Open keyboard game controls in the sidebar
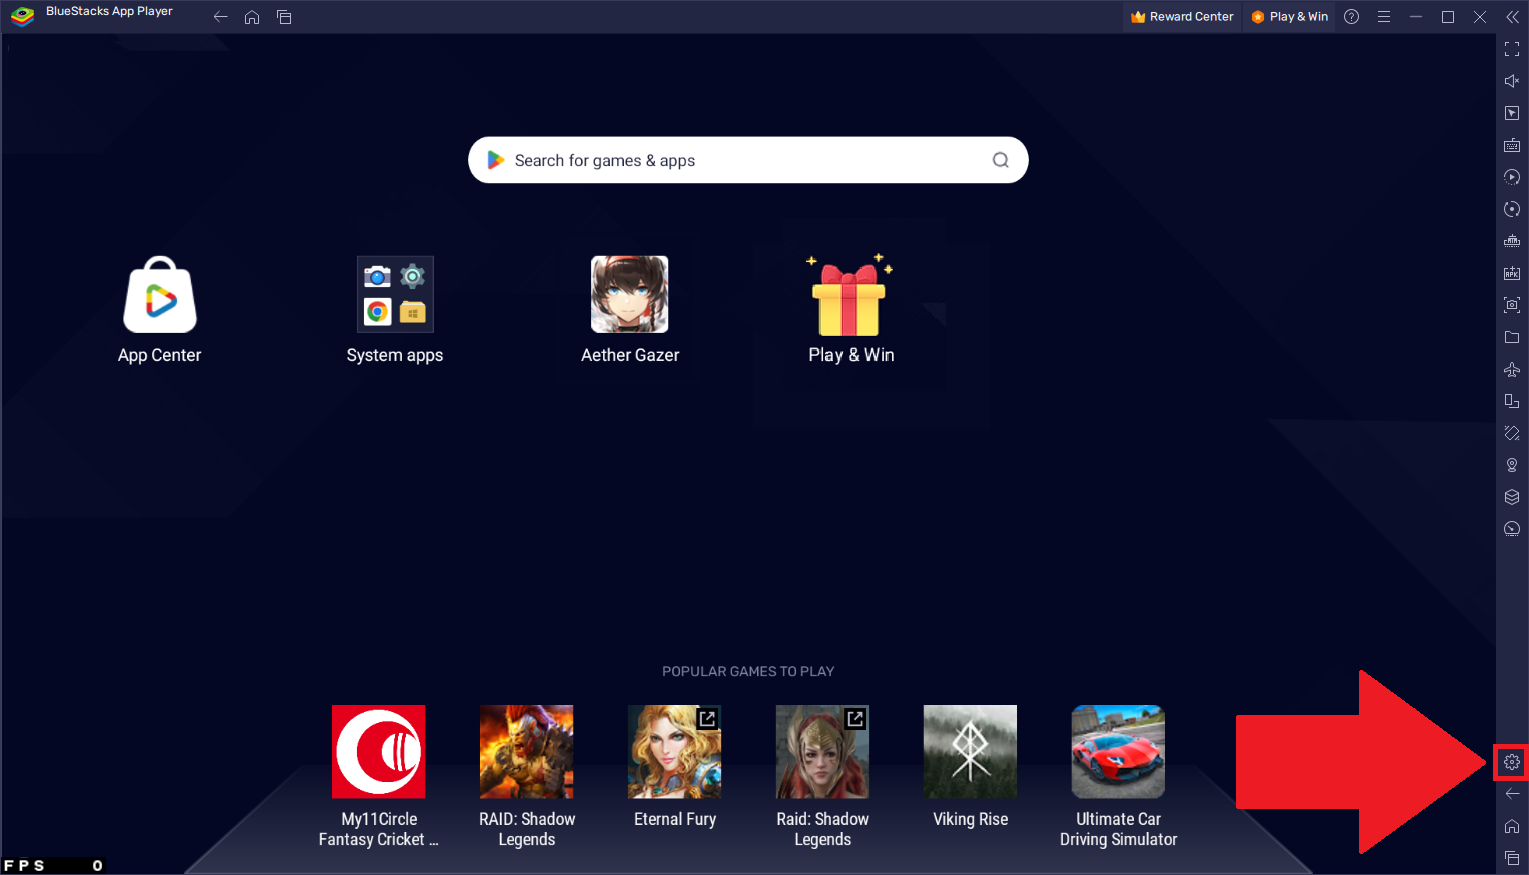The height and width of the screenshot is (875, 1529). (x=1512, y=145)
